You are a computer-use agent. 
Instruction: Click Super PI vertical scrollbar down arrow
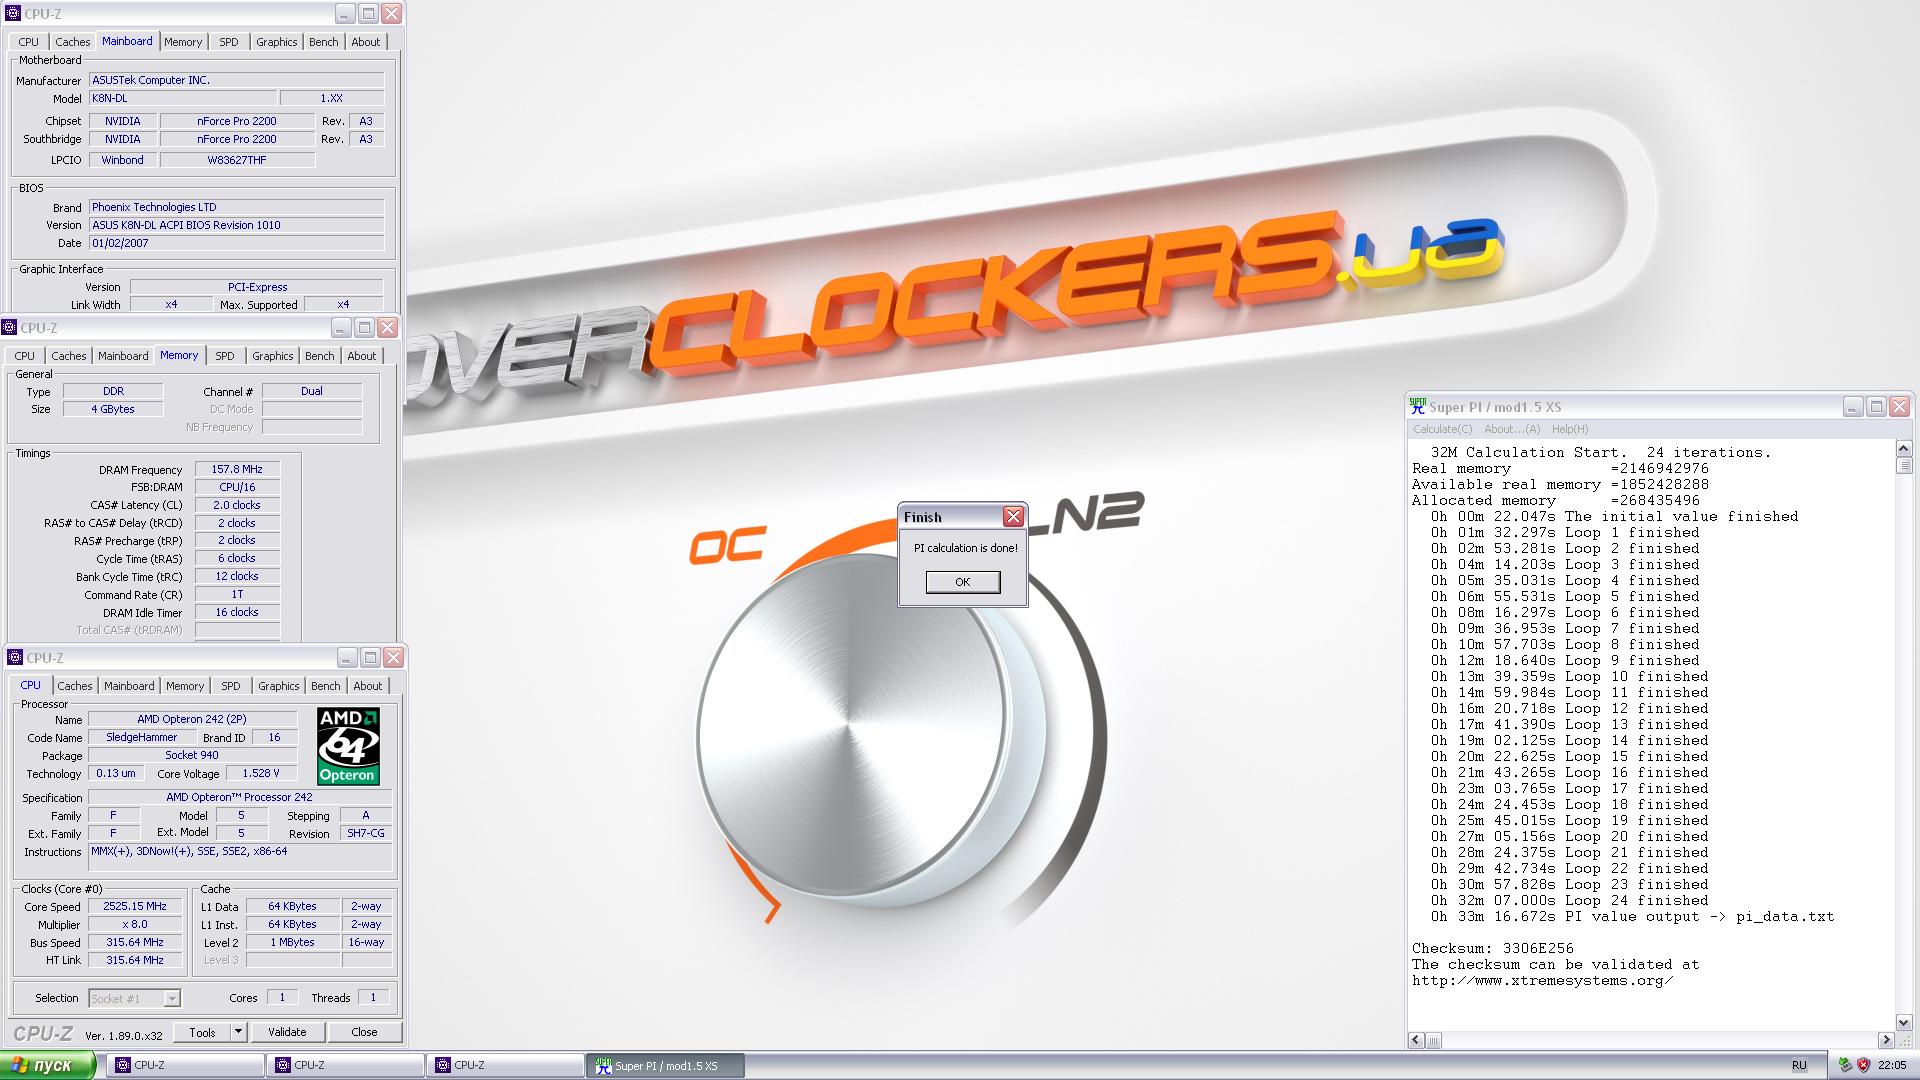click(1903, 1022)
